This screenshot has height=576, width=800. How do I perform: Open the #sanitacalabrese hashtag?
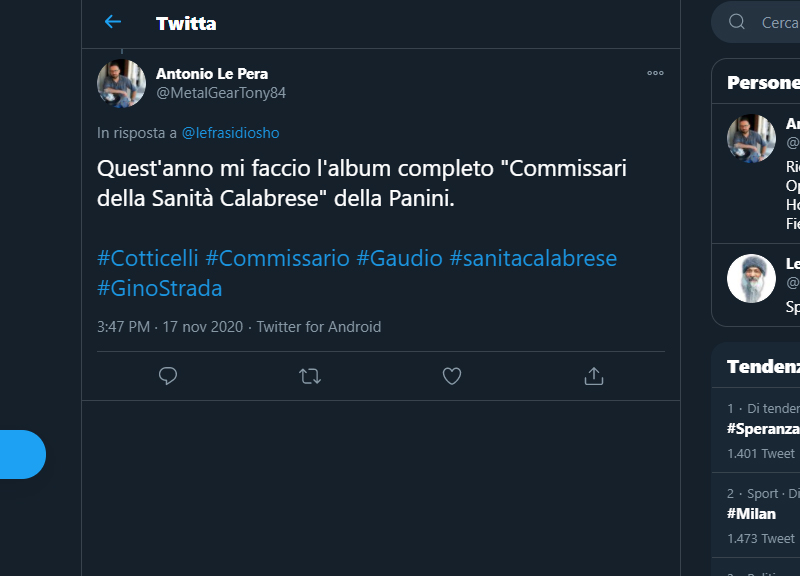[x=533, y=258]
